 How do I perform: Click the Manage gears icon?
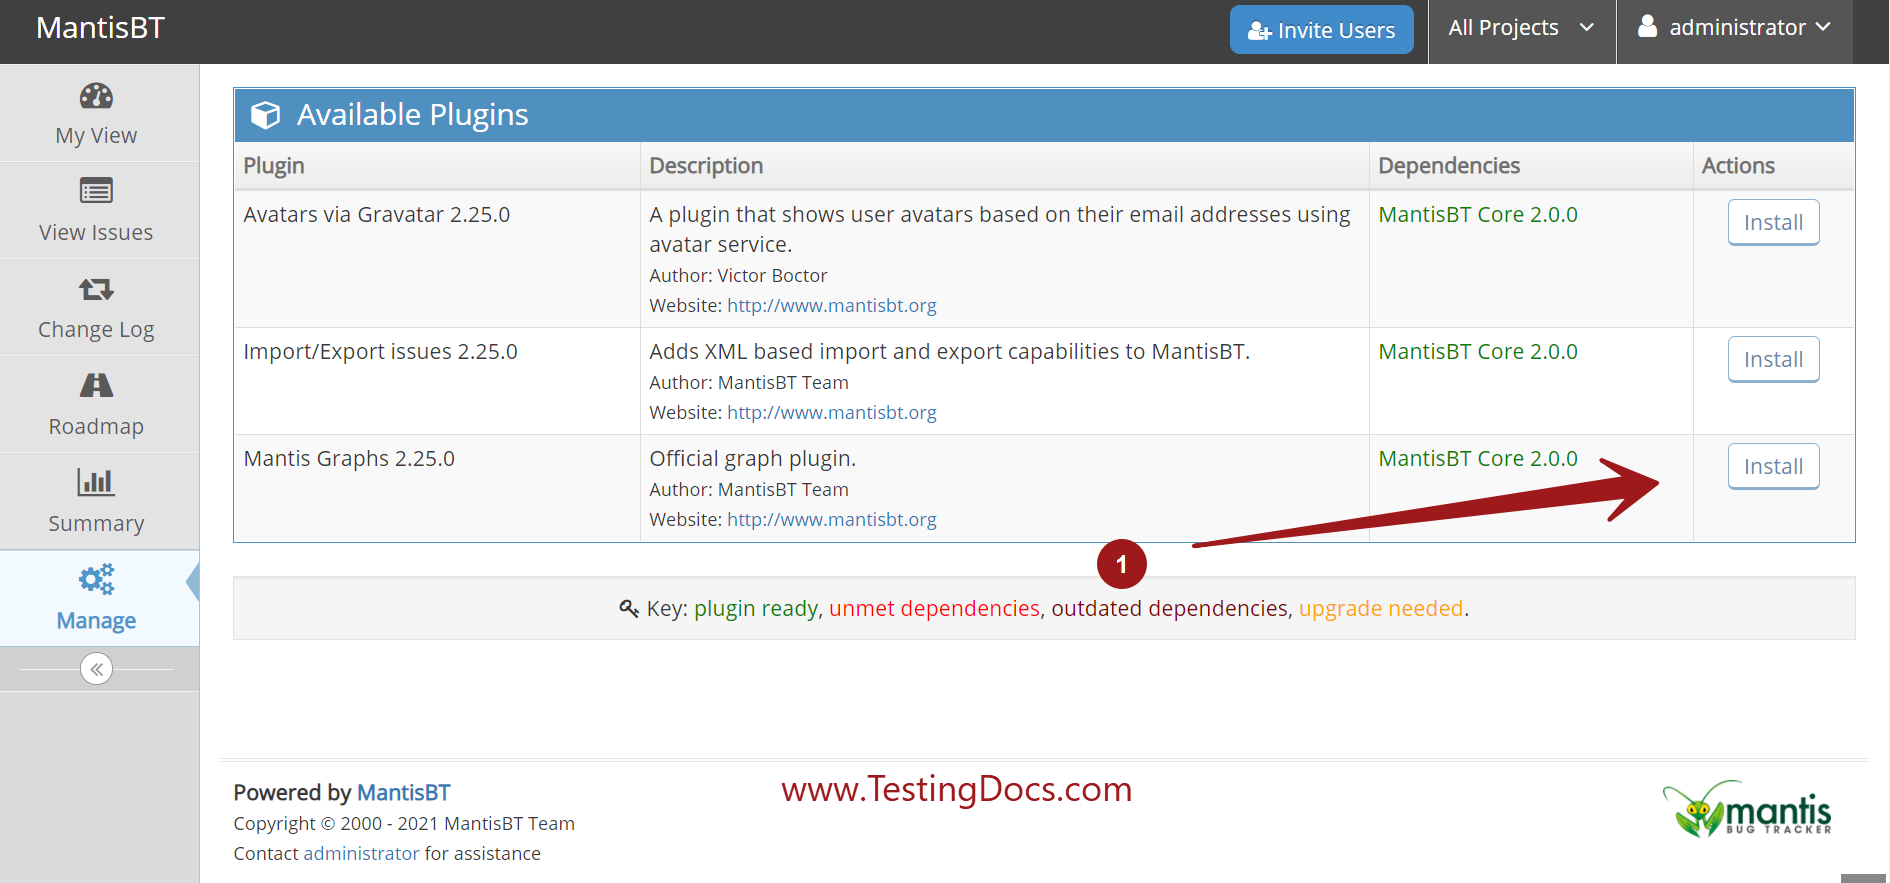pyautogui.click(x=96, y=579)
